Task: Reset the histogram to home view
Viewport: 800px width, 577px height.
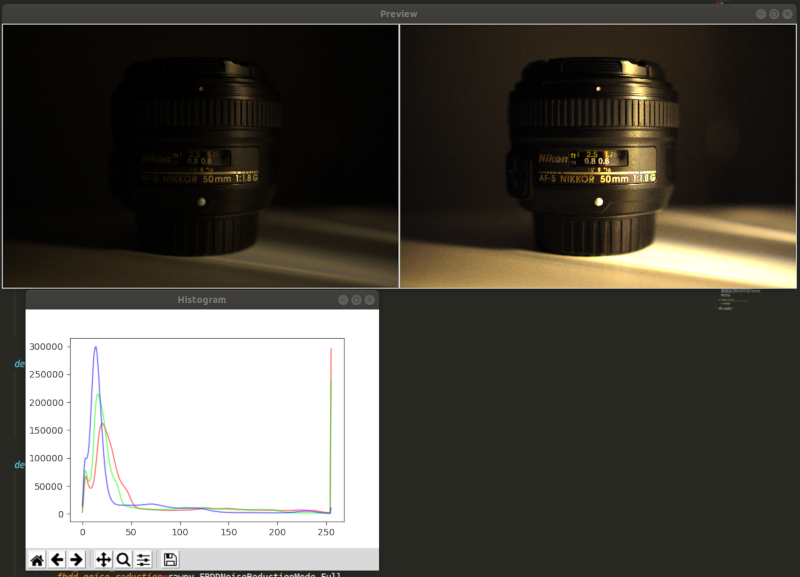Action: pyautogui.click(x=37, y=560)
